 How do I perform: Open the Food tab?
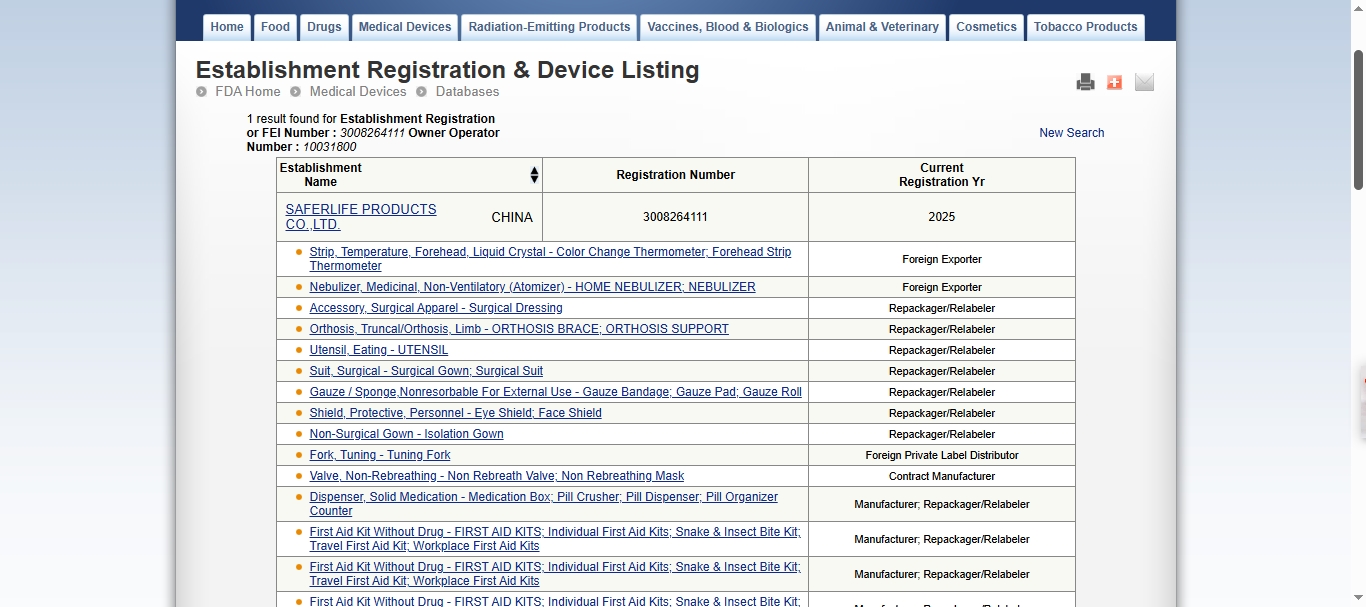(x=275, y=27)
